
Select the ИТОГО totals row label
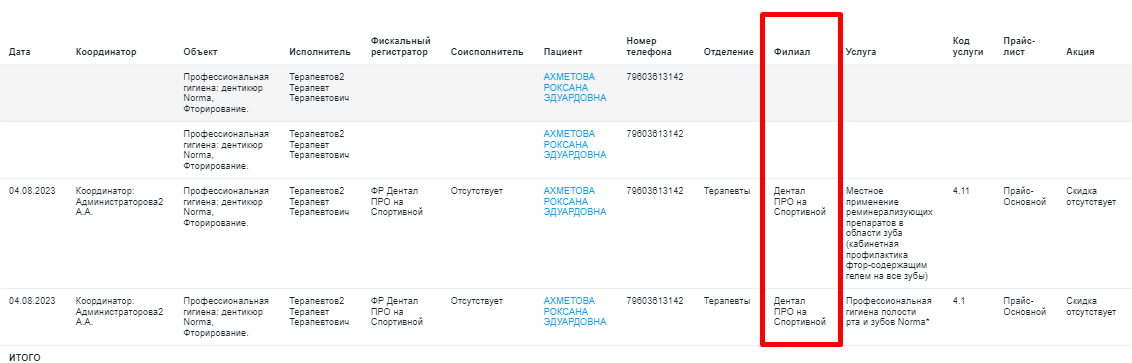[x=25, y=357]
